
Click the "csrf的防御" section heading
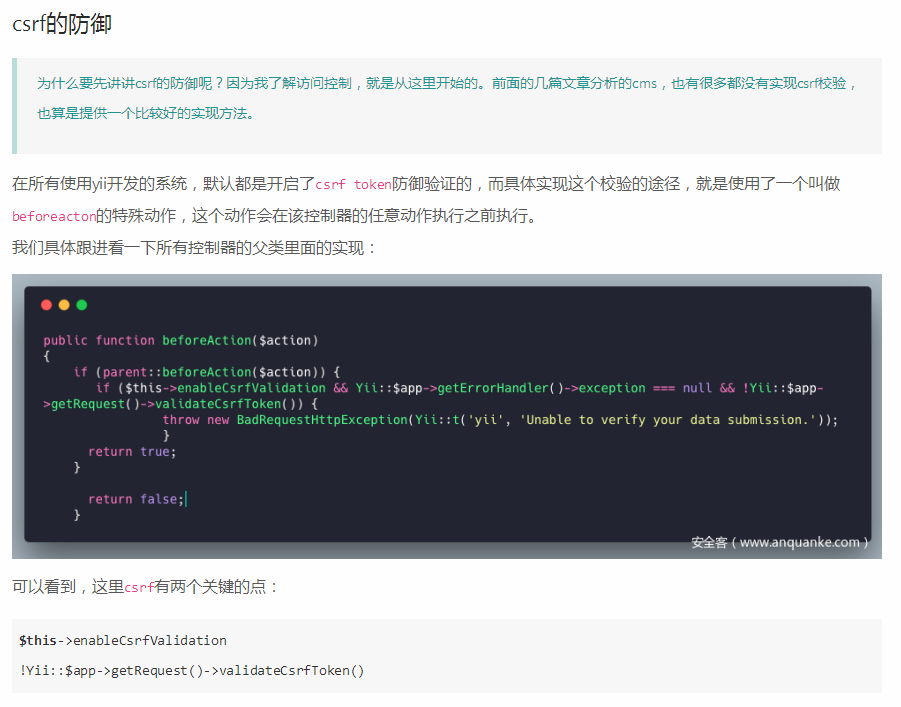(62, 24)
